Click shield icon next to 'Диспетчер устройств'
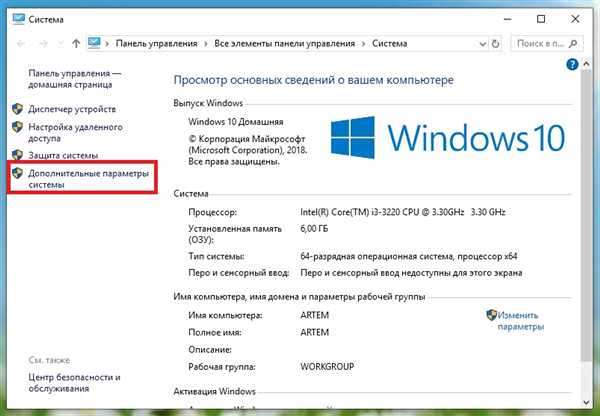 (17, 109)
